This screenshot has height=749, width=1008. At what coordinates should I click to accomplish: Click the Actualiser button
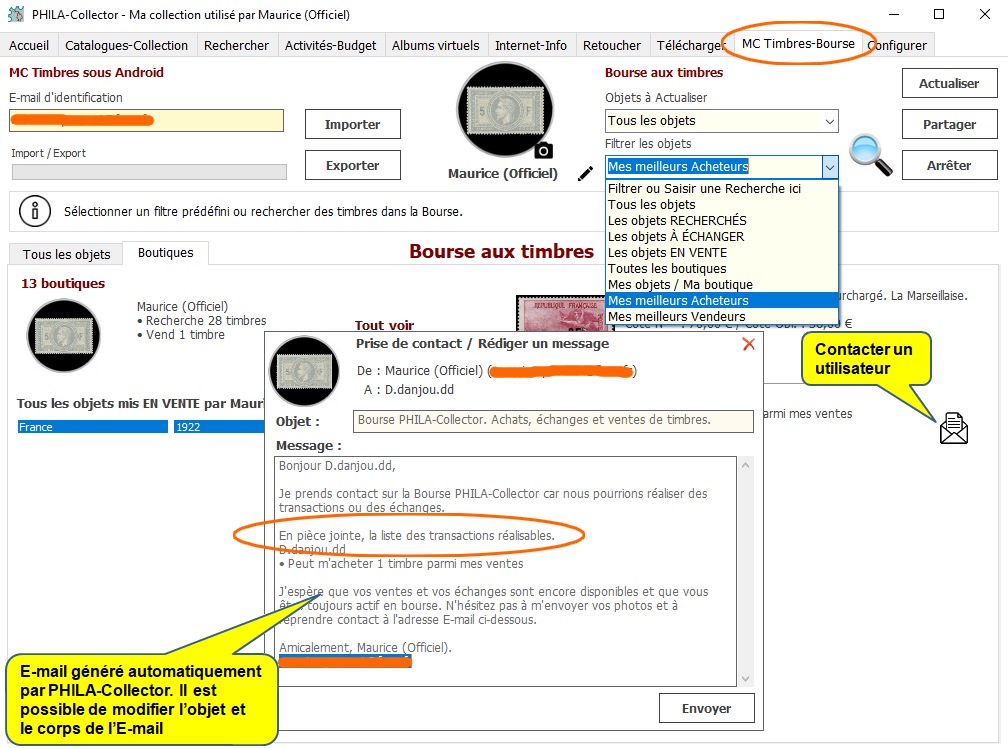[949, 84]
